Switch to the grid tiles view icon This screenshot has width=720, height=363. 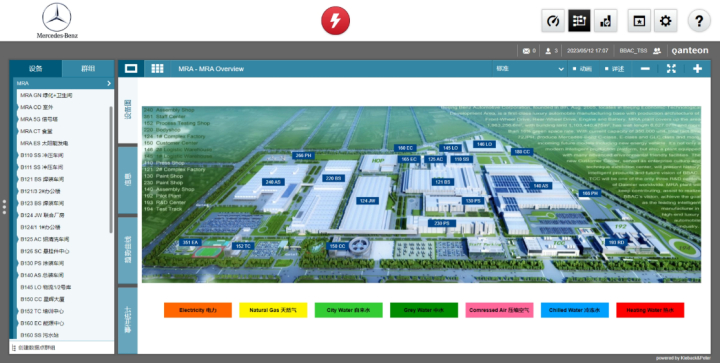coord(158,68)
